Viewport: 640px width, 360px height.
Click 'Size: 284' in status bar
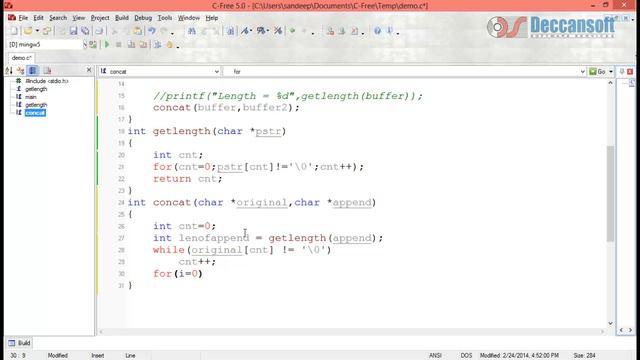(x=584, y=356)
